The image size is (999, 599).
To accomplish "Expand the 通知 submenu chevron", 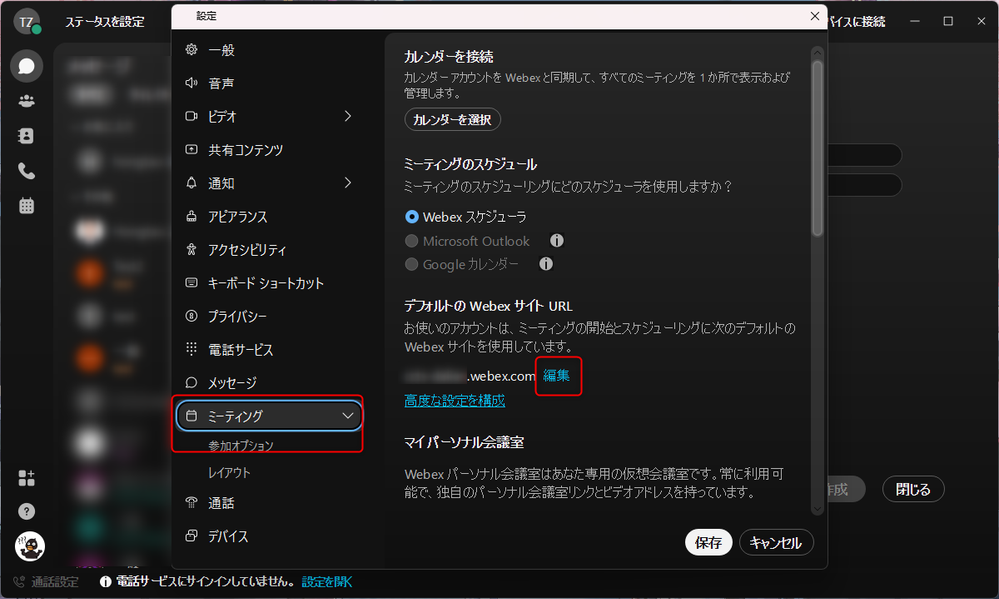I will tap(348, 183).
